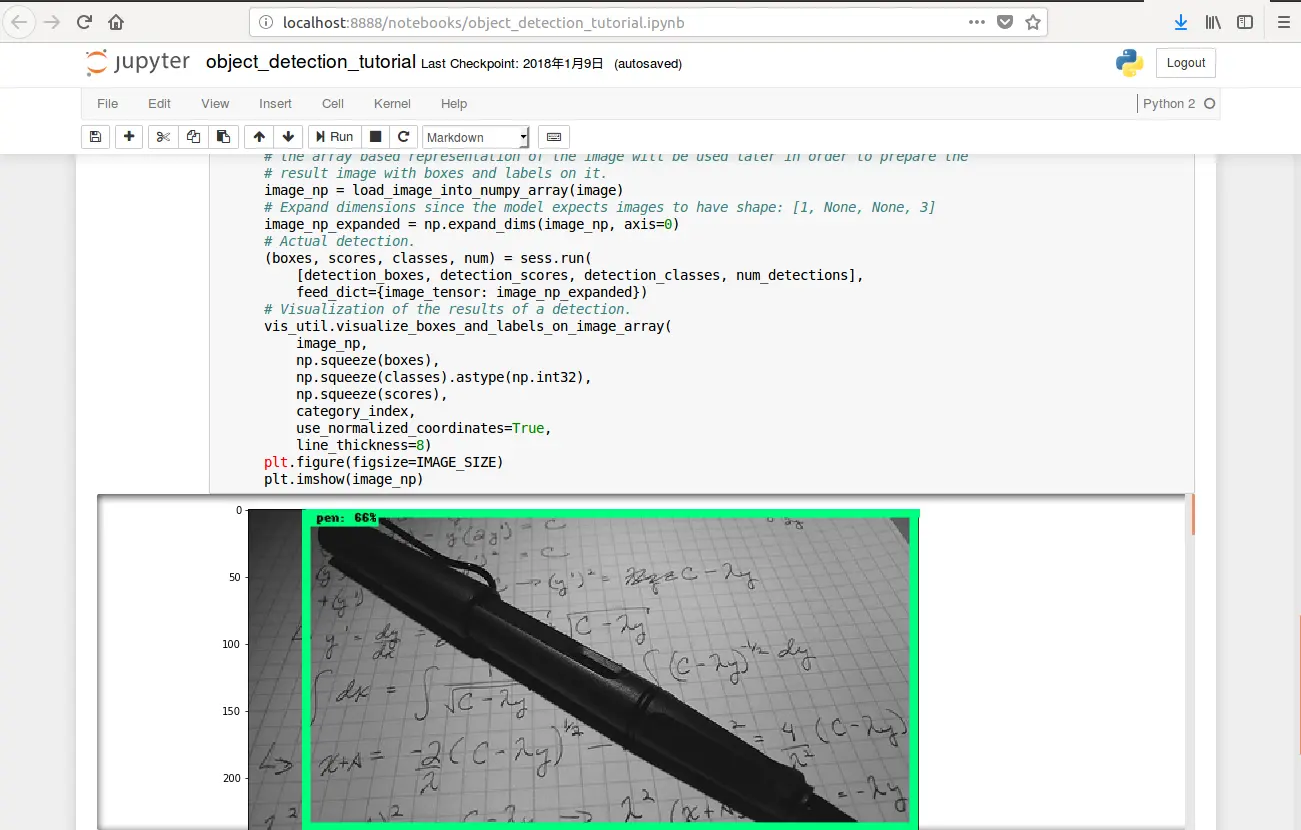Open the Edit menu
This screenshot has height=830, width=1301.
pyautogui.click(x=159, y=103)
